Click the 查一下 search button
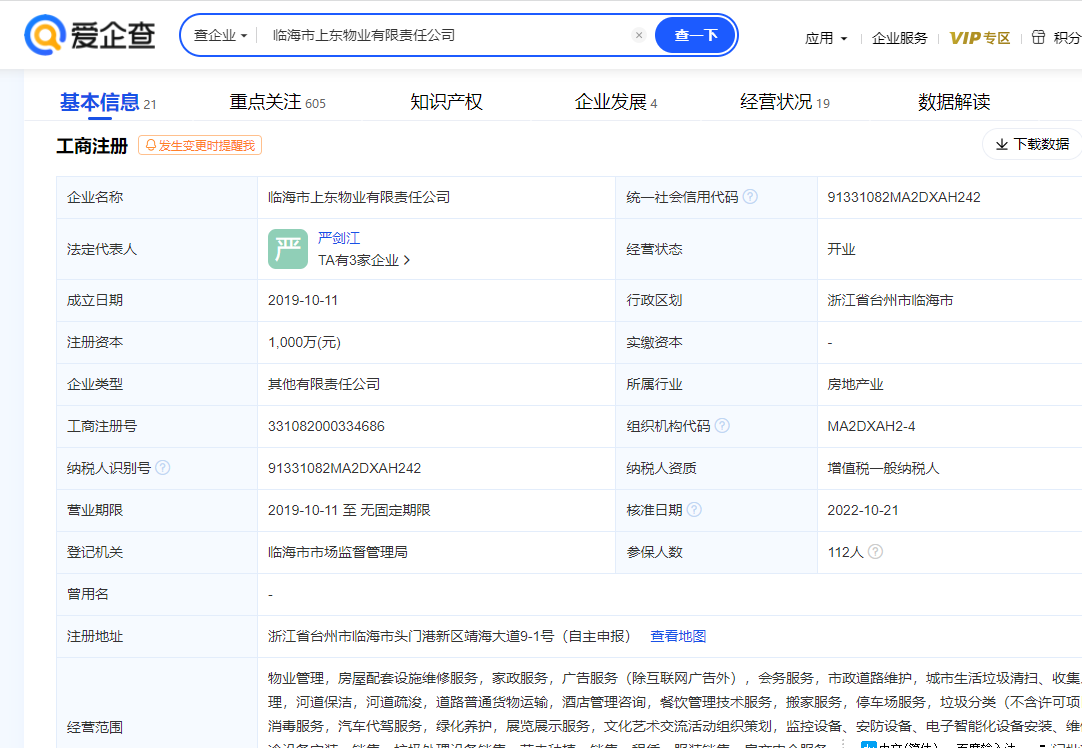This screenshot has width=1082, height=748. pos(696,35)
